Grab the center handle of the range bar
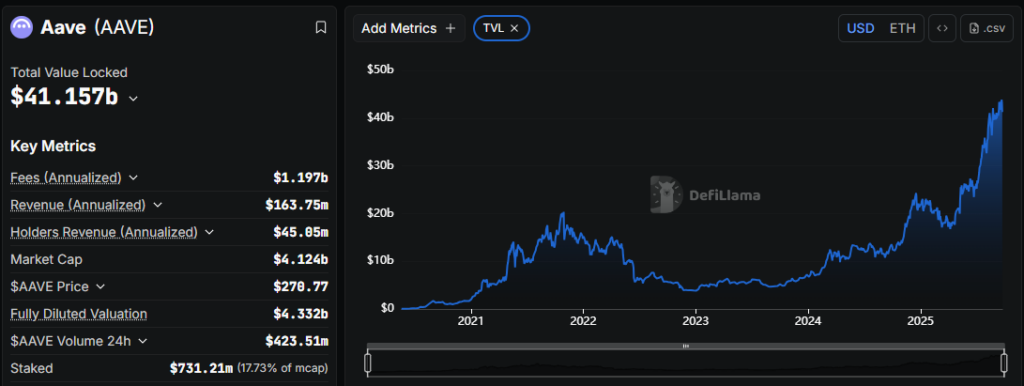Image resolution: width=1024 pixels, height=386 pixels. 686,346
